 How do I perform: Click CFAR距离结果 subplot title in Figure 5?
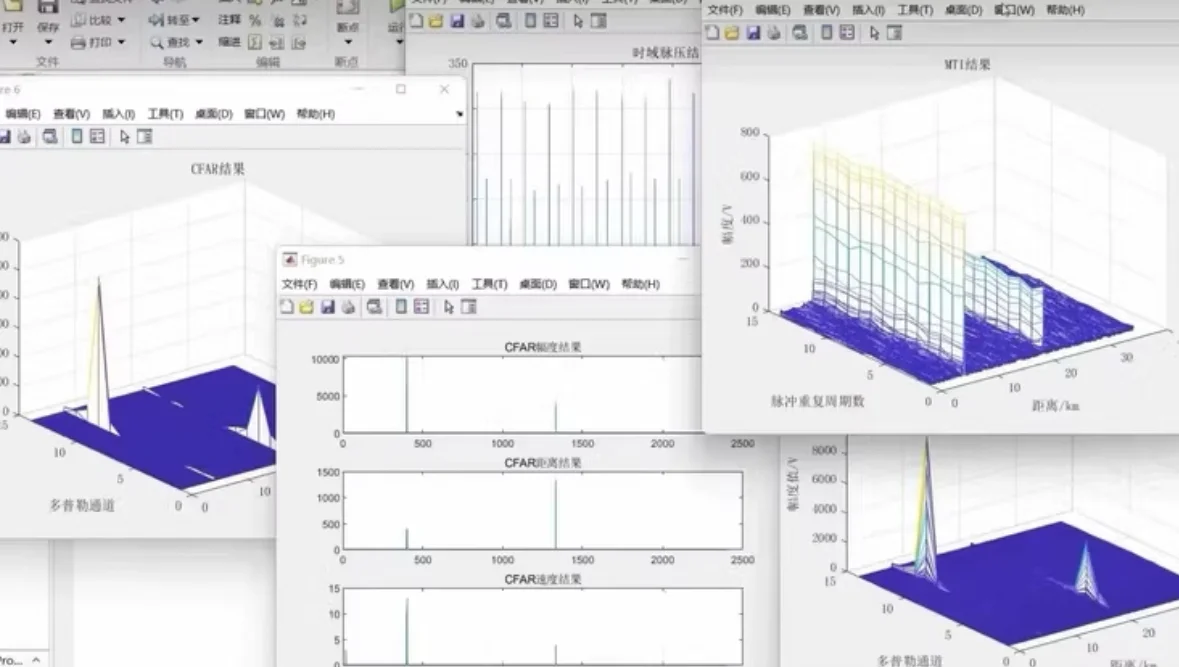tap(542, 463)
